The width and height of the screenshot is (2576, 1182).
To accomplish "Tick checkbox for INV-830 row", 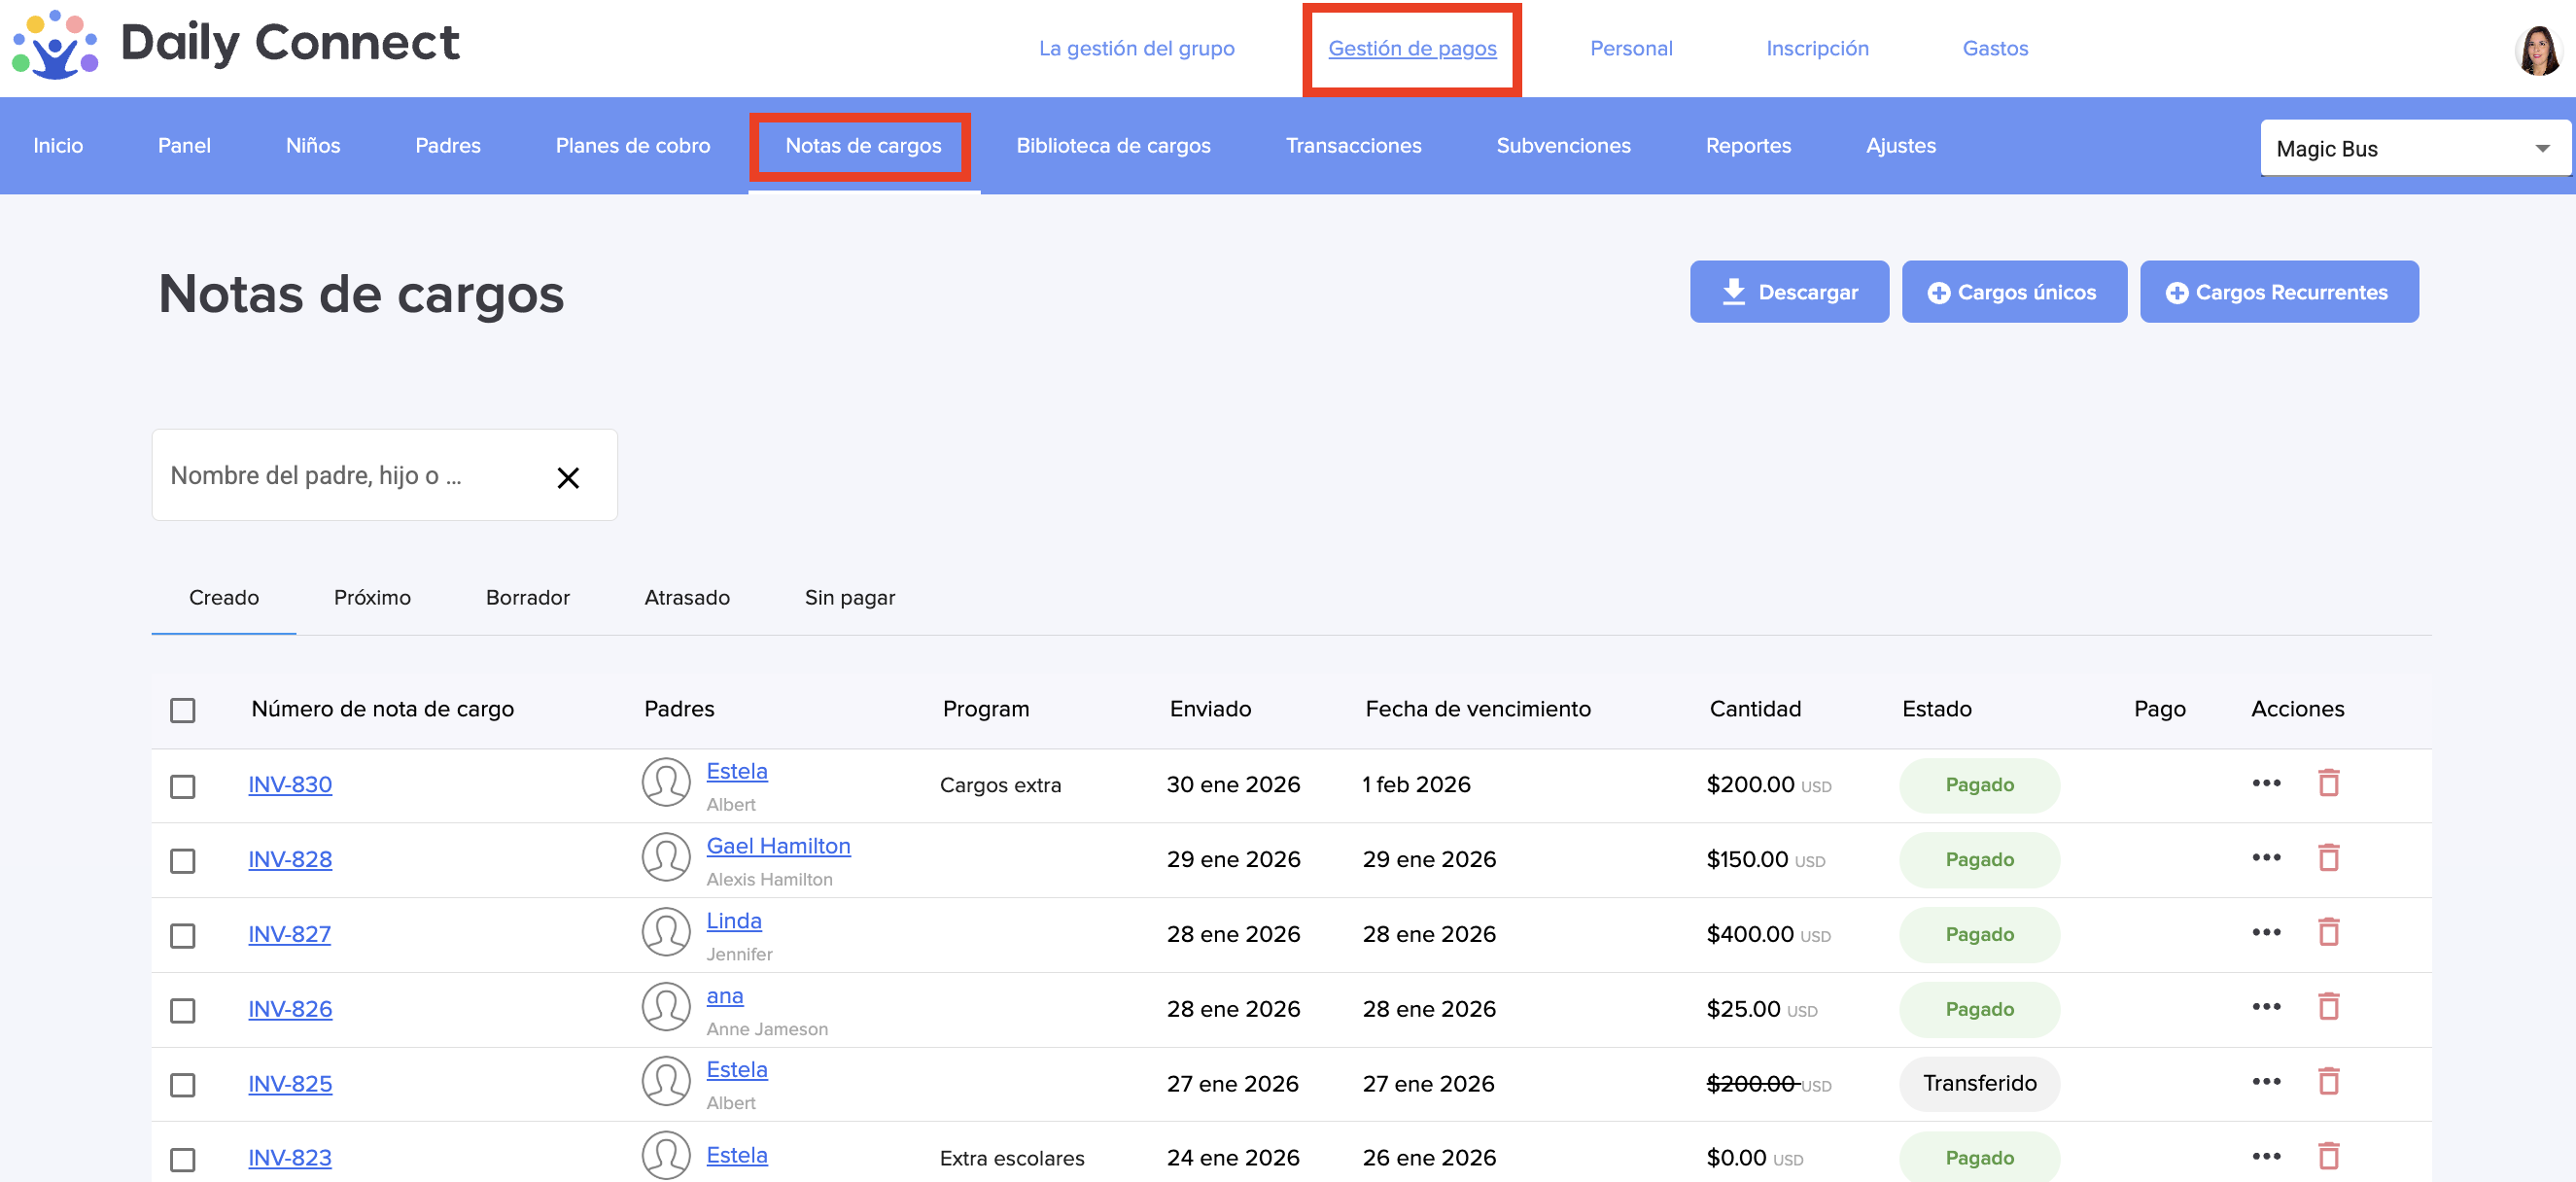I will coord(182,786).
